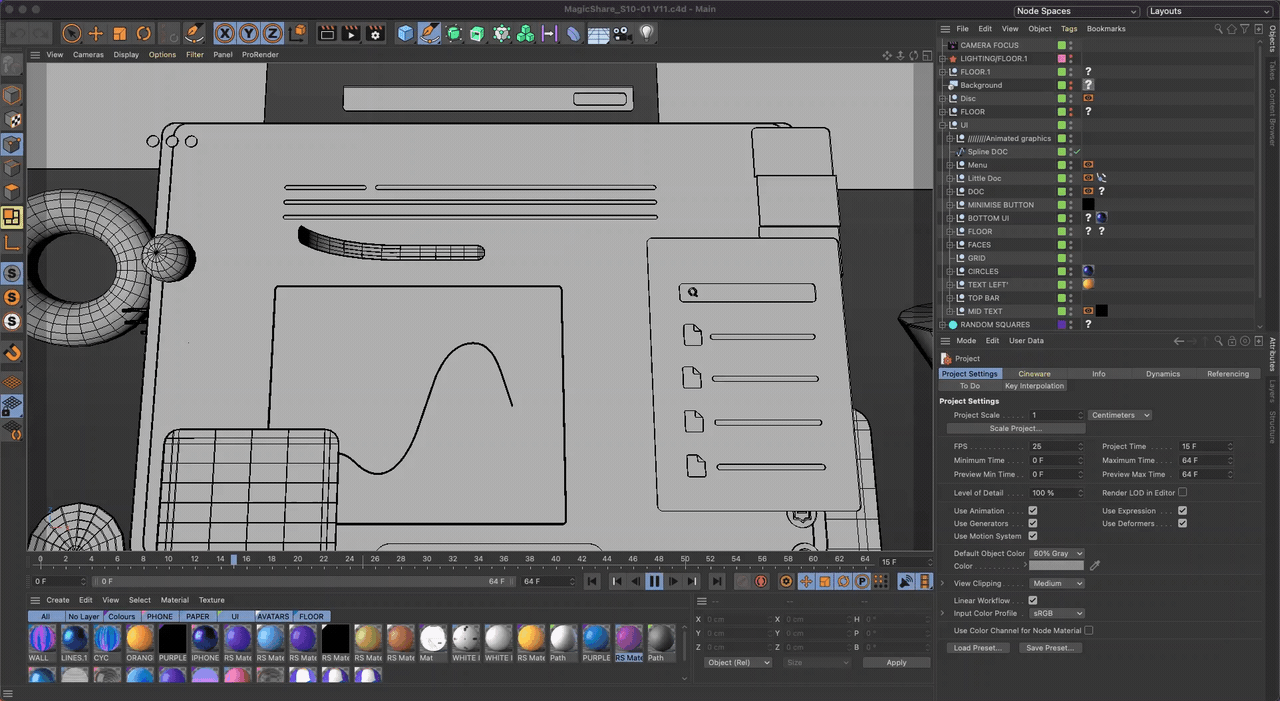
Task: Click the Color swatch in Project Settings
Action: pyautogui.click(x=1057, y=566)
